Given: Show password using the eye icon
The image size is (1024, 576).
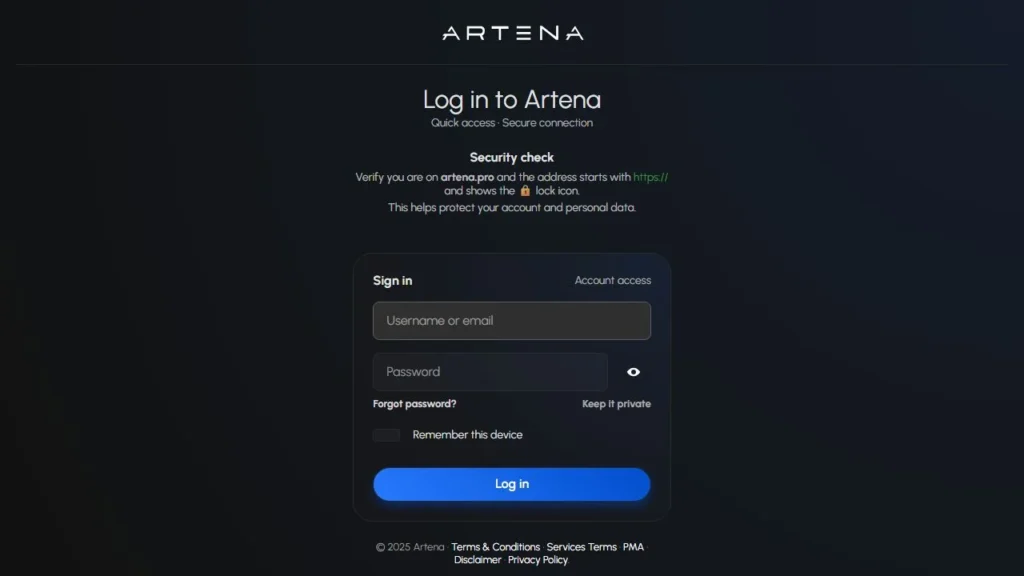Looking at the screenshot, I should click(633, 372).
